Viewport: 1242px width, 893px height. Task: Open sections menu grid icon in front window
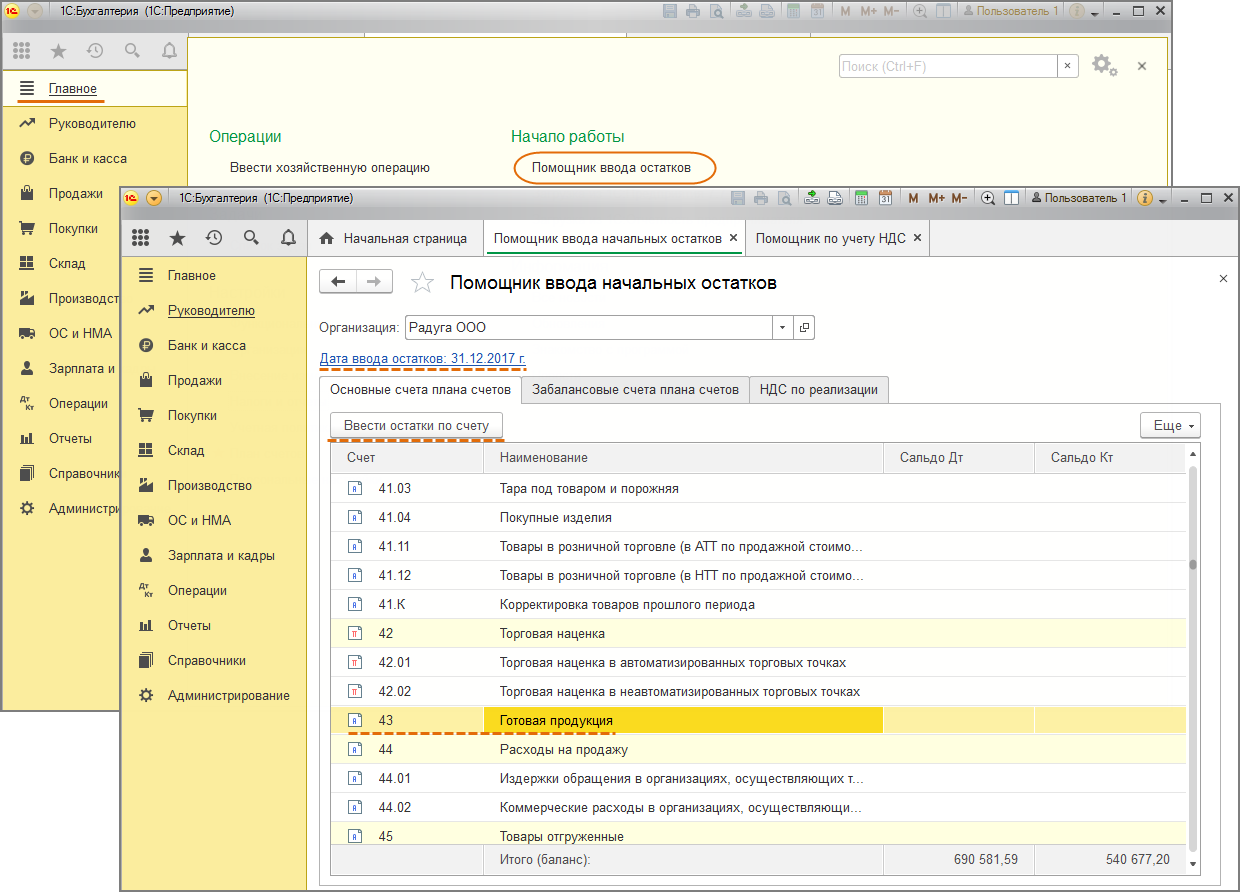[x=141, y=238]
